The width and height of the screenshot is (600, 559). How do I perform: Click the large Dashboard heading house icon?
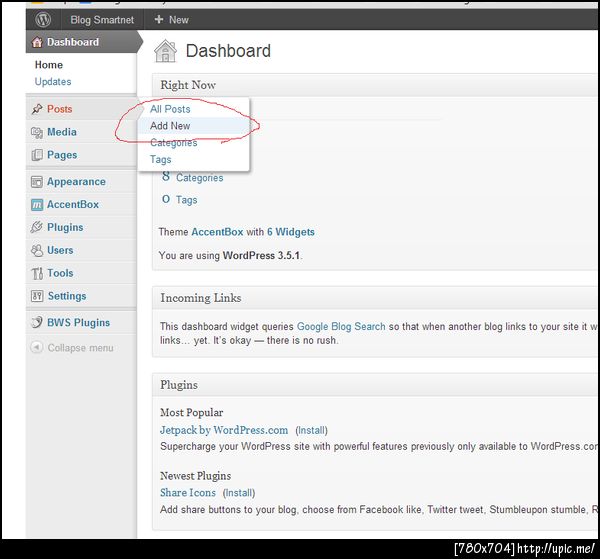click(165, 51)
